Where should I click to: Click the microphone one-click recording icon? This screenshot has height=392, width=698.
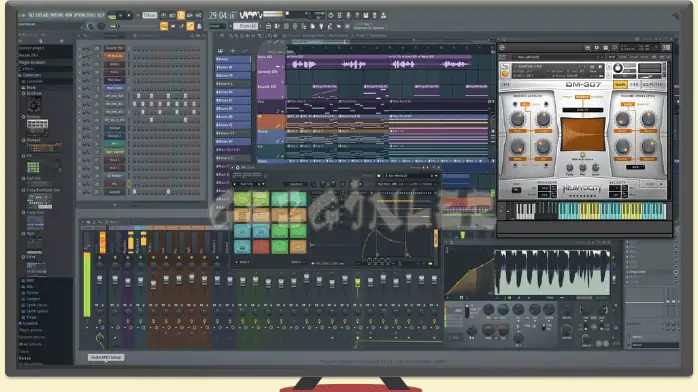click(348, 16)
